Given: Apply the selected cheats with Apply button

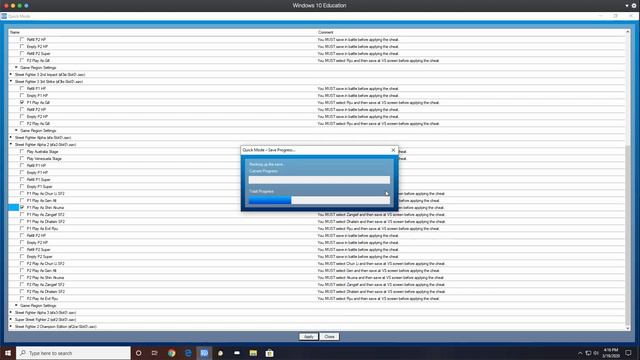Looking at the screenshot, I should 309,337.
